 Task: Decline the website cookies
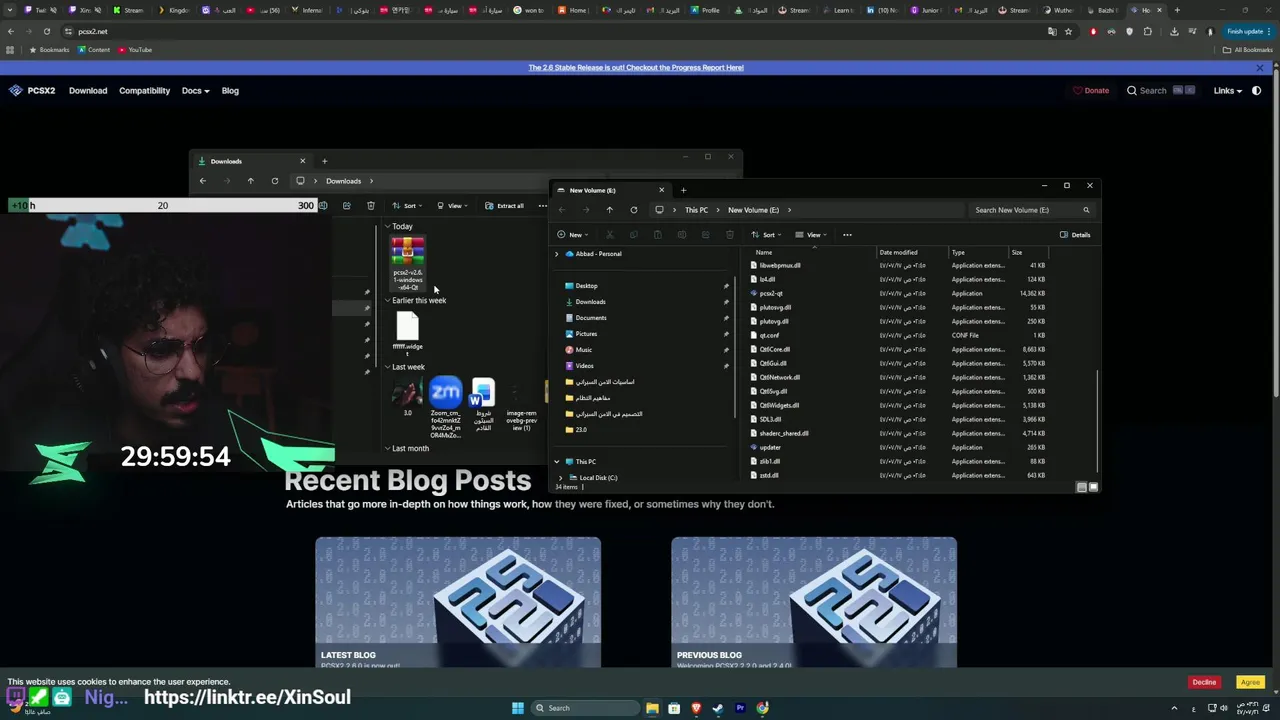tap(1204, 683)
